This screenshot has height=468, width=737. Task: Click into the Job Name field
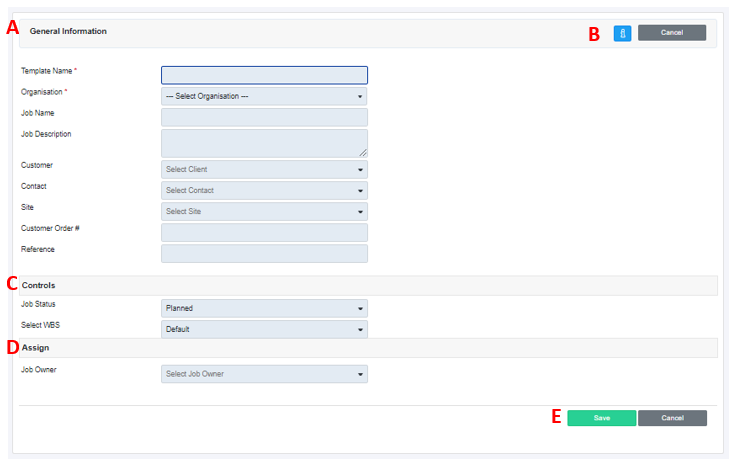[264, 117]
